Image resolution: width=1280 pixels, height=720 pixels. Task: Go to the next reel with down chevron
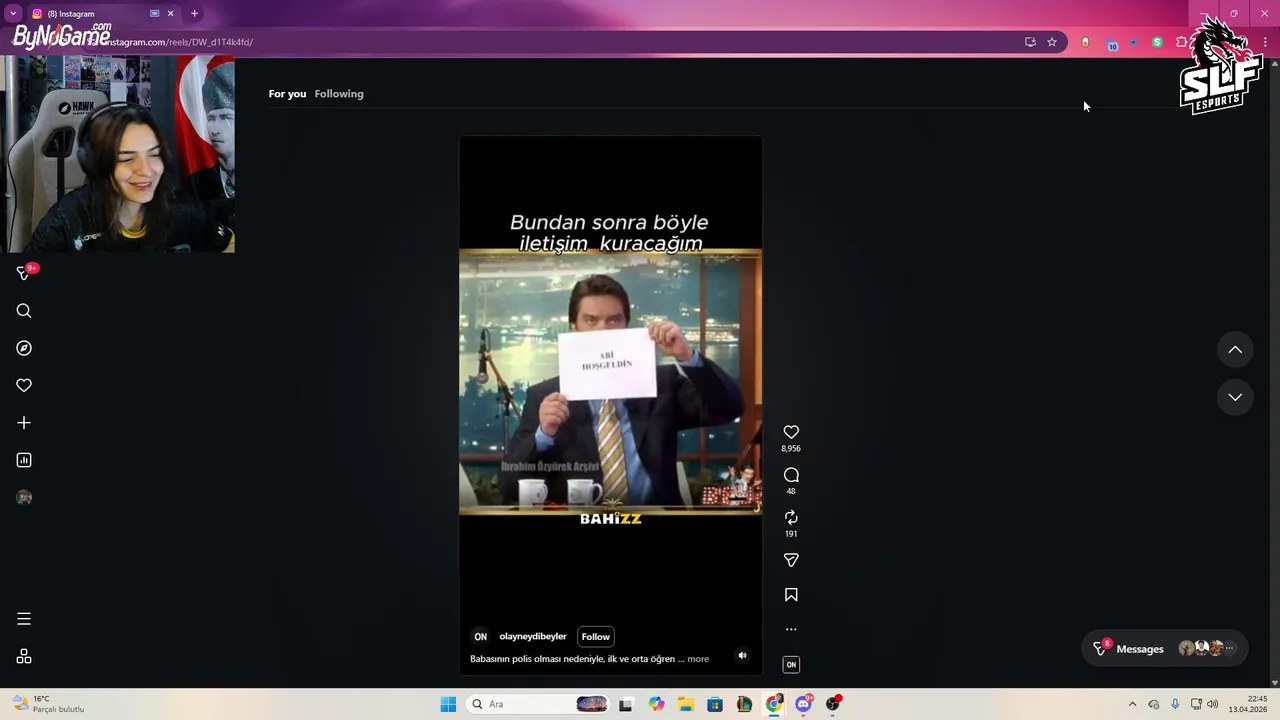1235,397
